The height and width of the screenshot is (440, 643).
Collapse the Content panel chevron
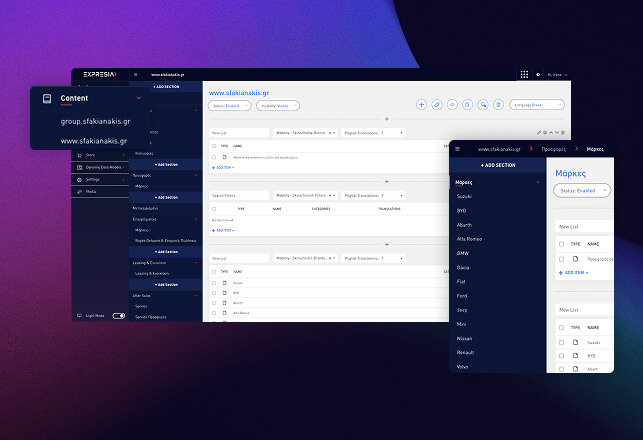point(138,98)
